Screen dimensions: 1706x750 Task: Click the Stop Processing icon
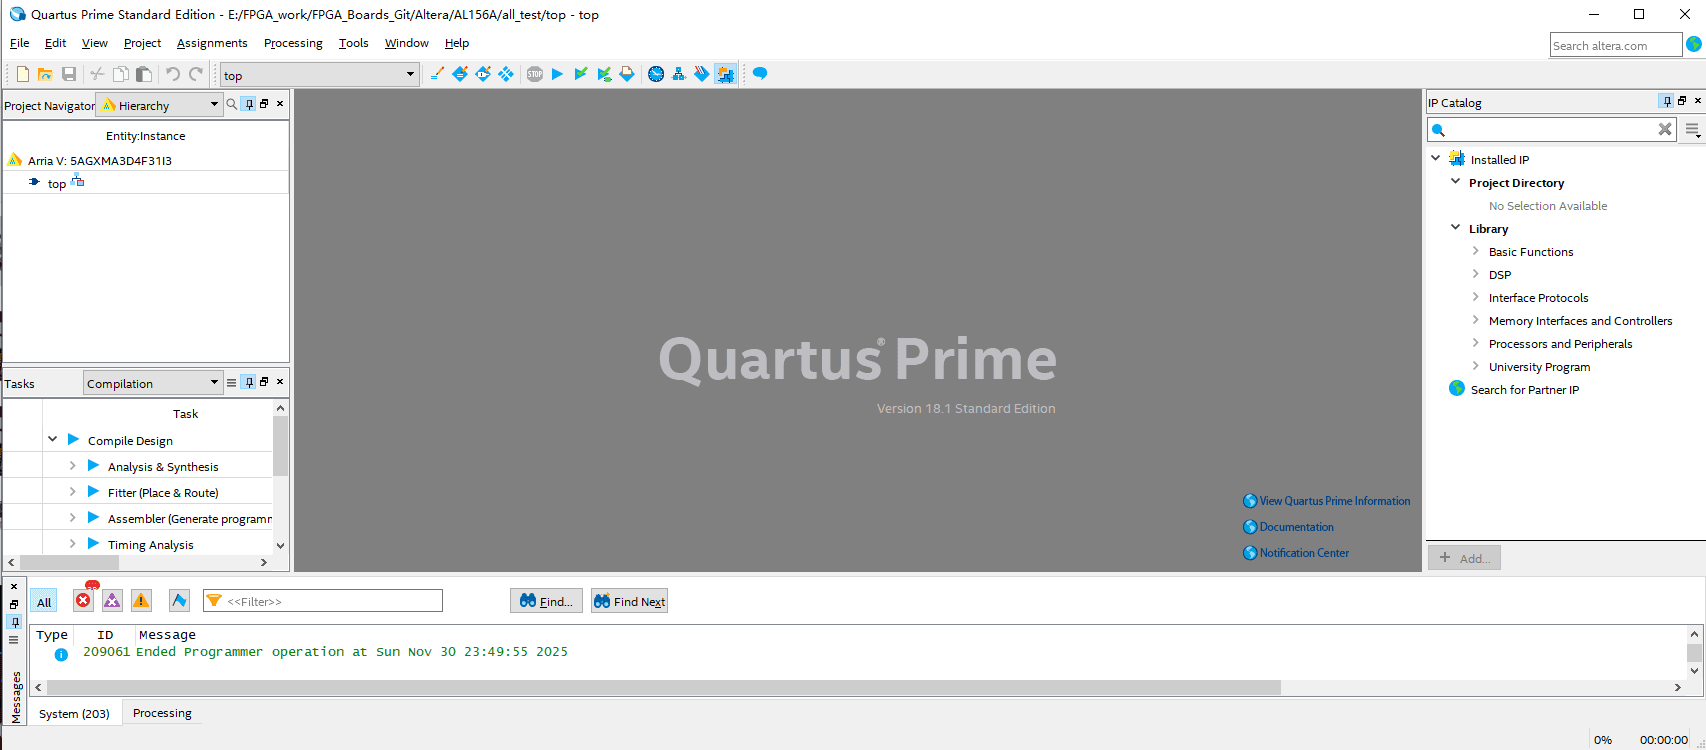[535, 74]
